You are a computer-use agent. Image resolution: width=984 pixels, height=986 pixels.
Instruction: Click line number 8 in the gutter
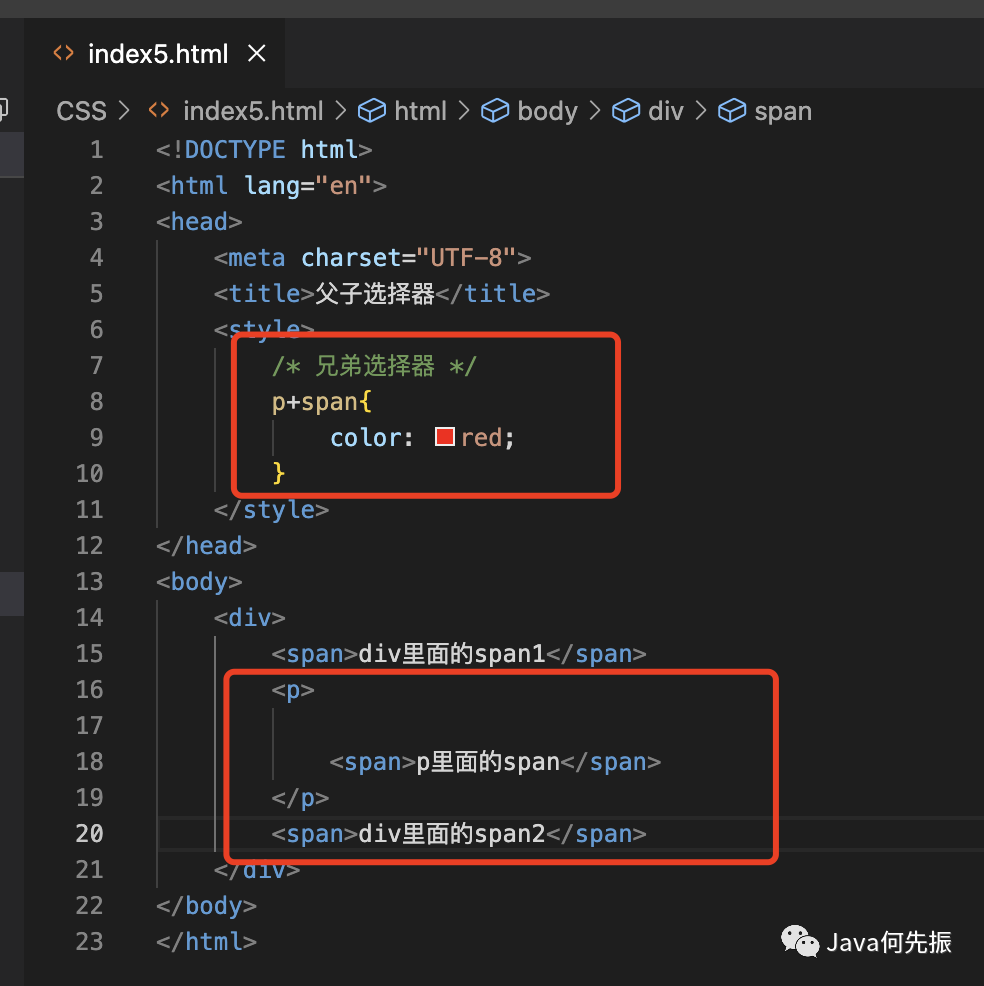[96, 401]
